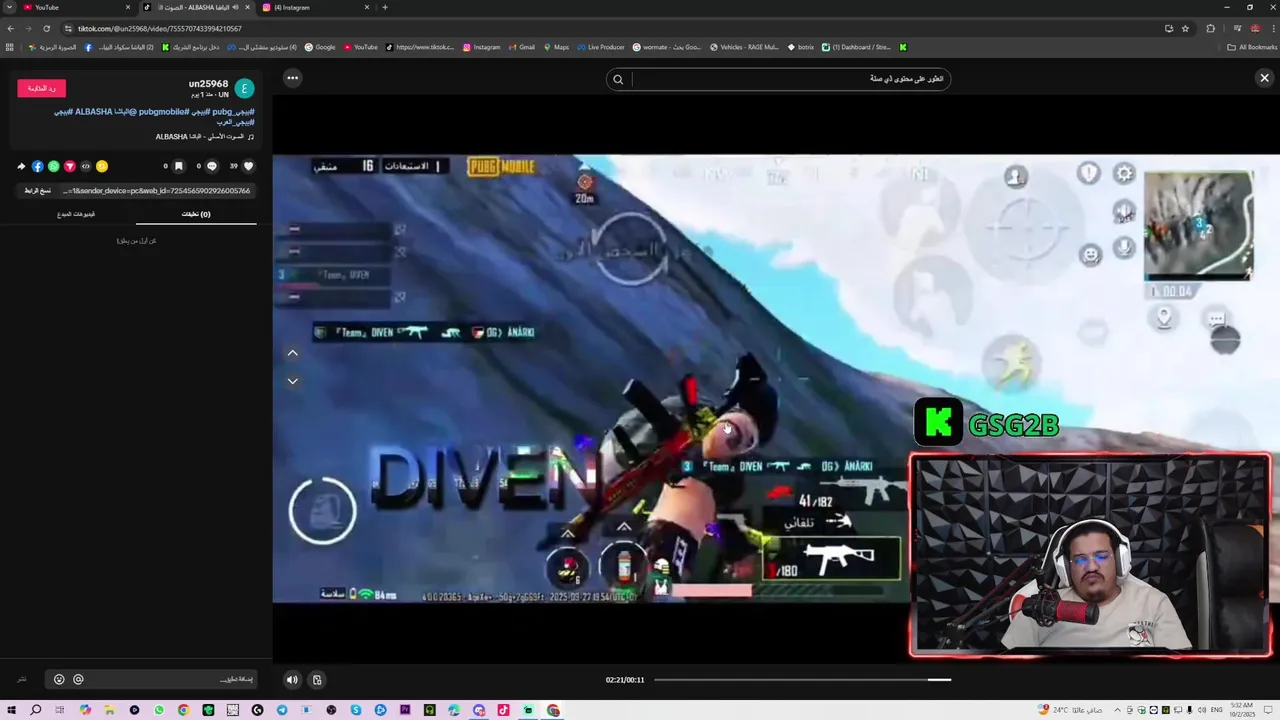1280x720 pixels.
Task: Switch to the Instagram browser tab
Action: click(315, 7)
